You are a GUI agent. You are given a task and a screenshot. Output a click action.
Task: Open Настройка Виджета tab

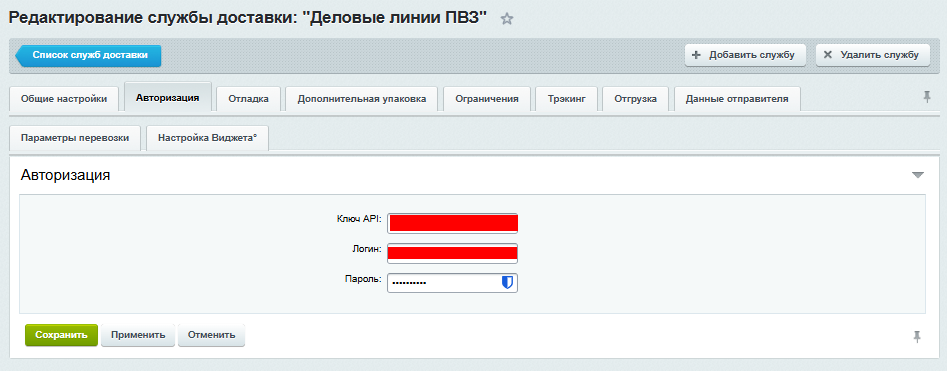tap(207, 138)
